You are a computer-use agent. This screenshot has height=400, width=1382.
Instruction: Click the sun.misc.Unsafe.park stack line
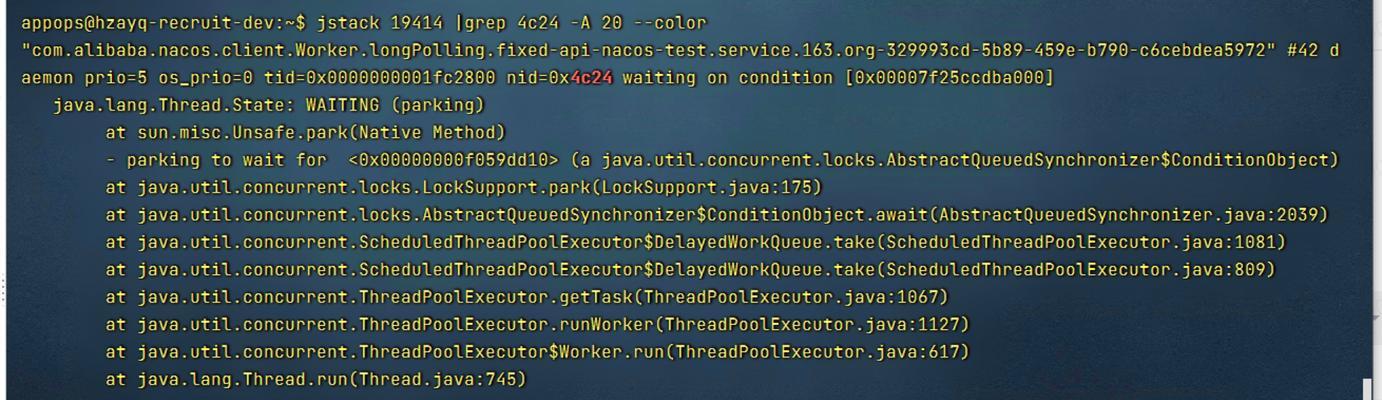306,132
